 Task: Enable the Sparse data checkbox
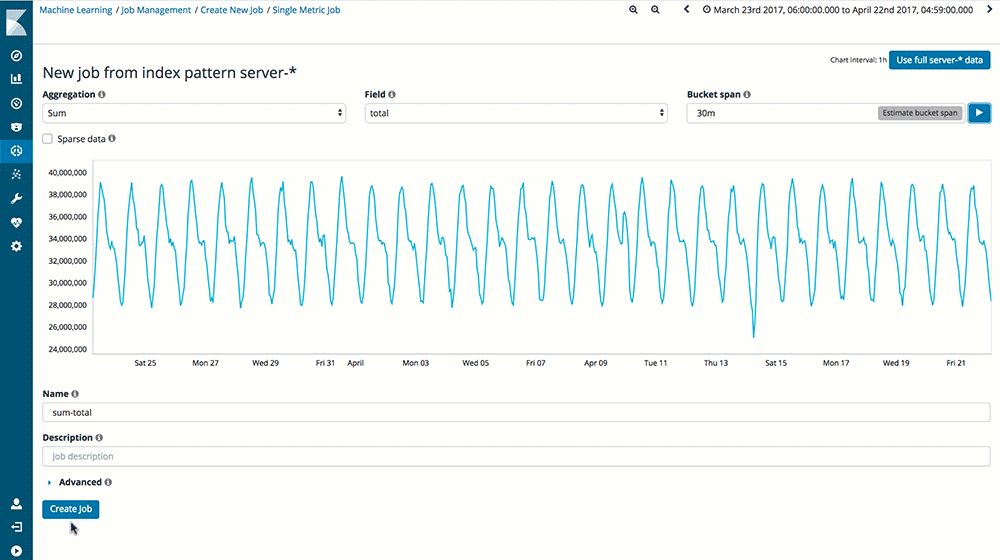[x=48, y=139]
